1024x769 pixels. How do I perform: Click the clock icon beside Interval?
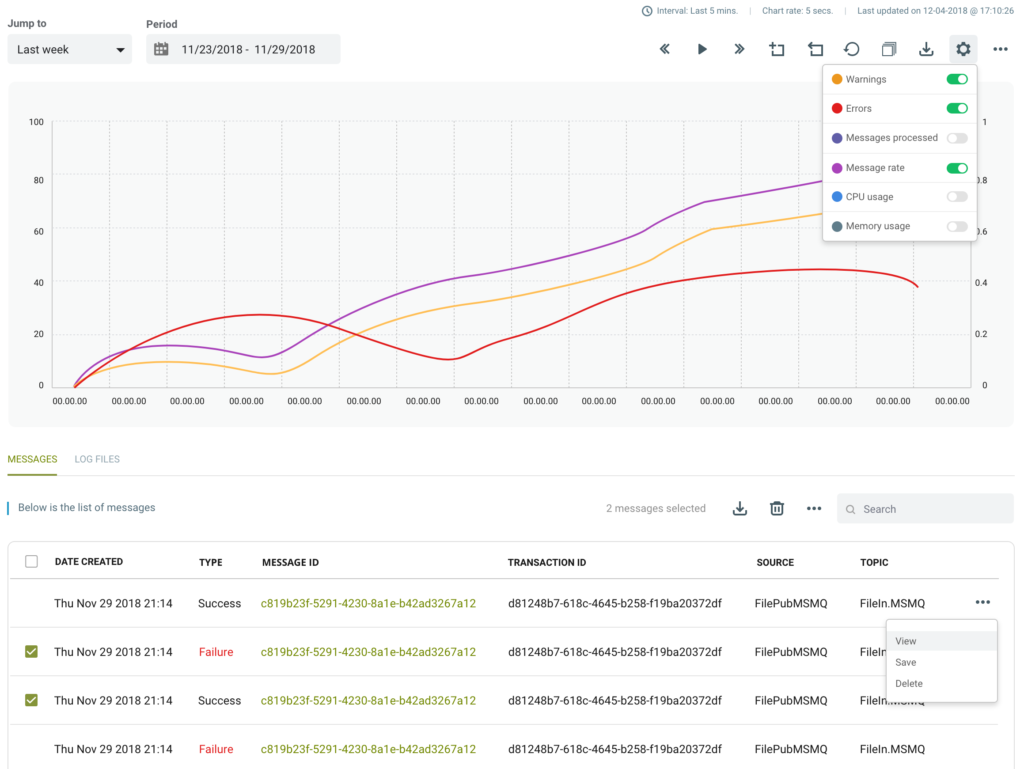point(647,11)
